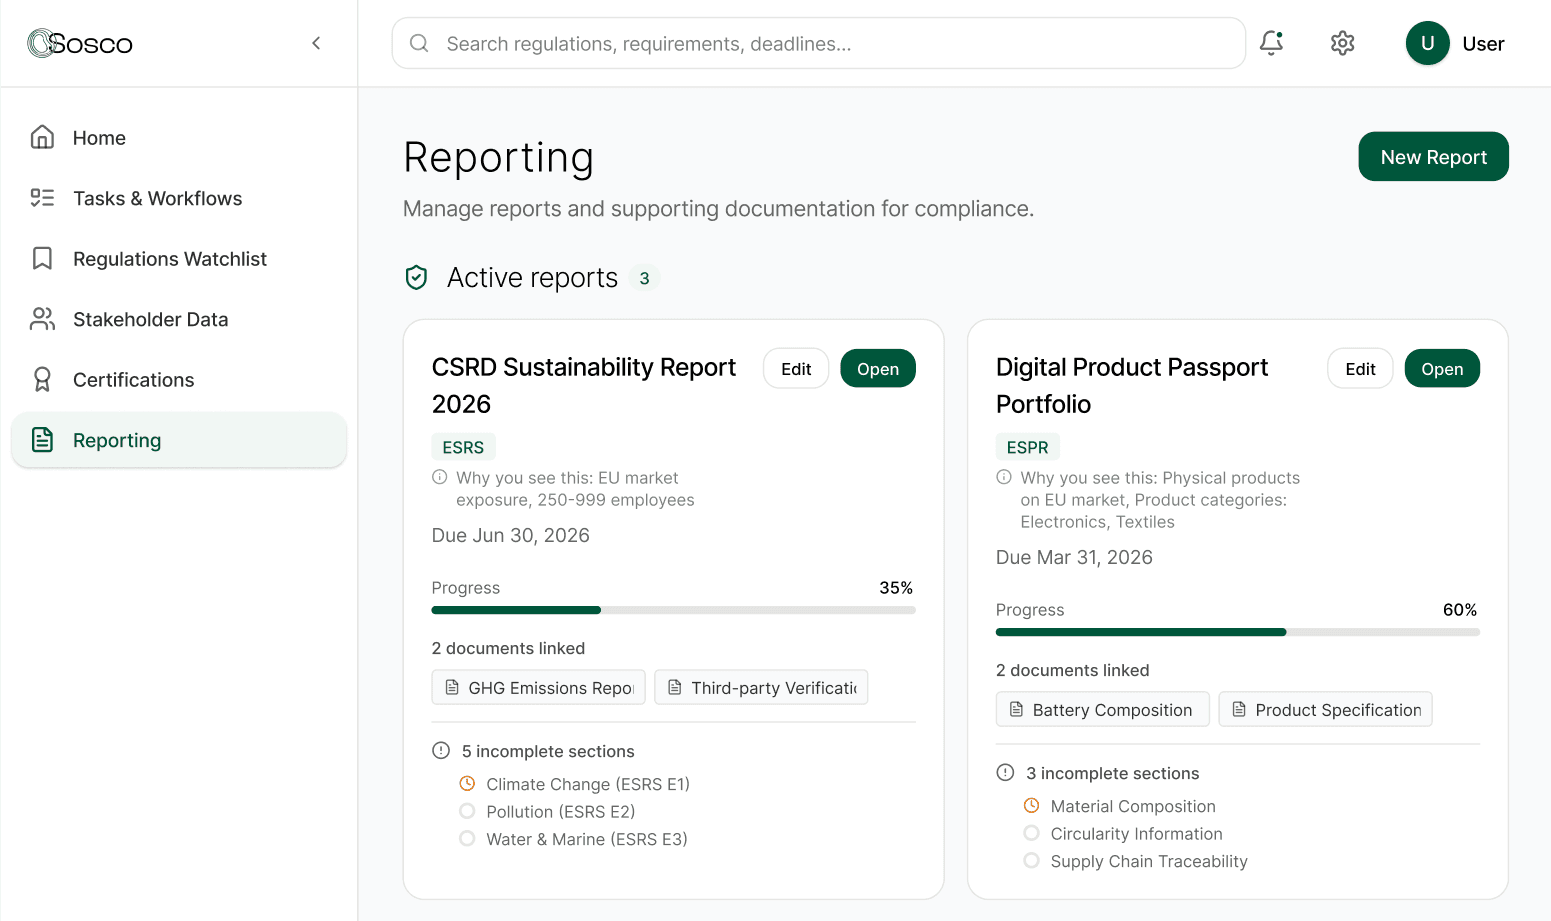
Task: Select the Tasks & Workflows icon
Action: [x=41, y=198]
